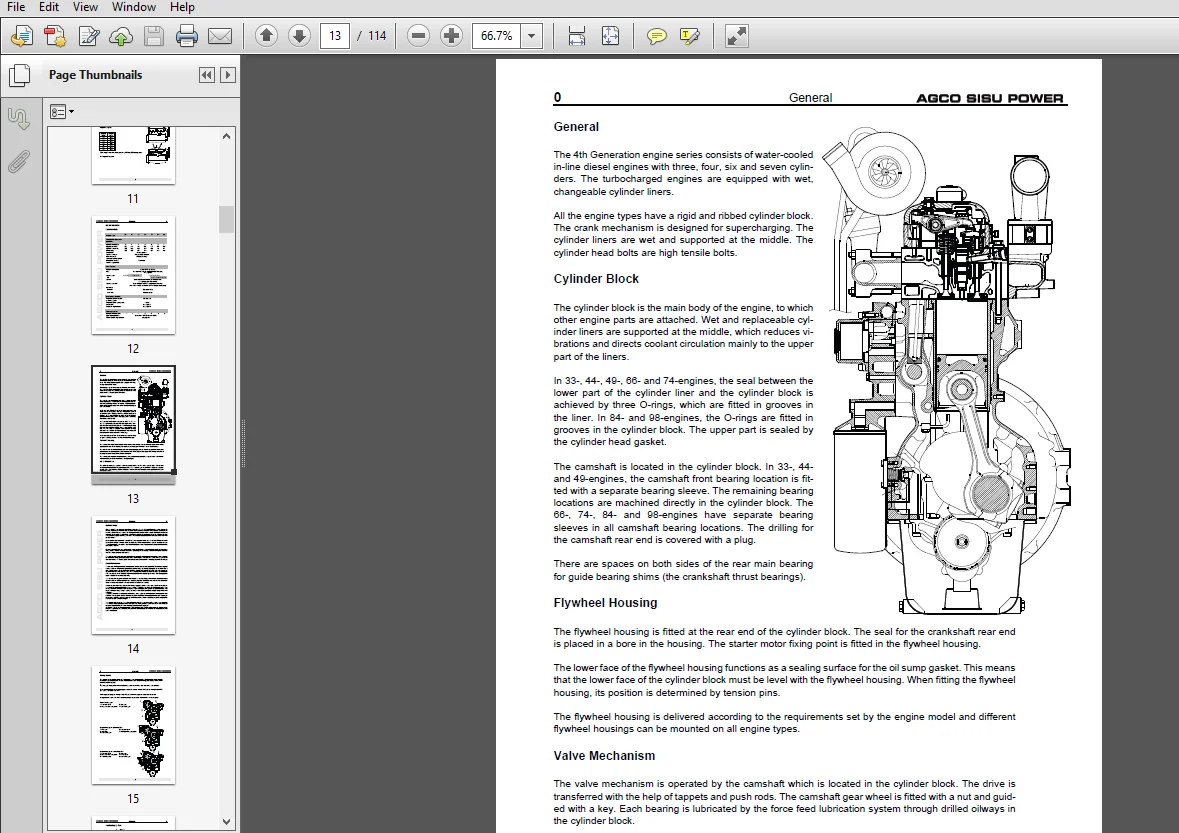The image size is (1179, 833).
Task: Click the Email envelope icon
Action: 220,35
